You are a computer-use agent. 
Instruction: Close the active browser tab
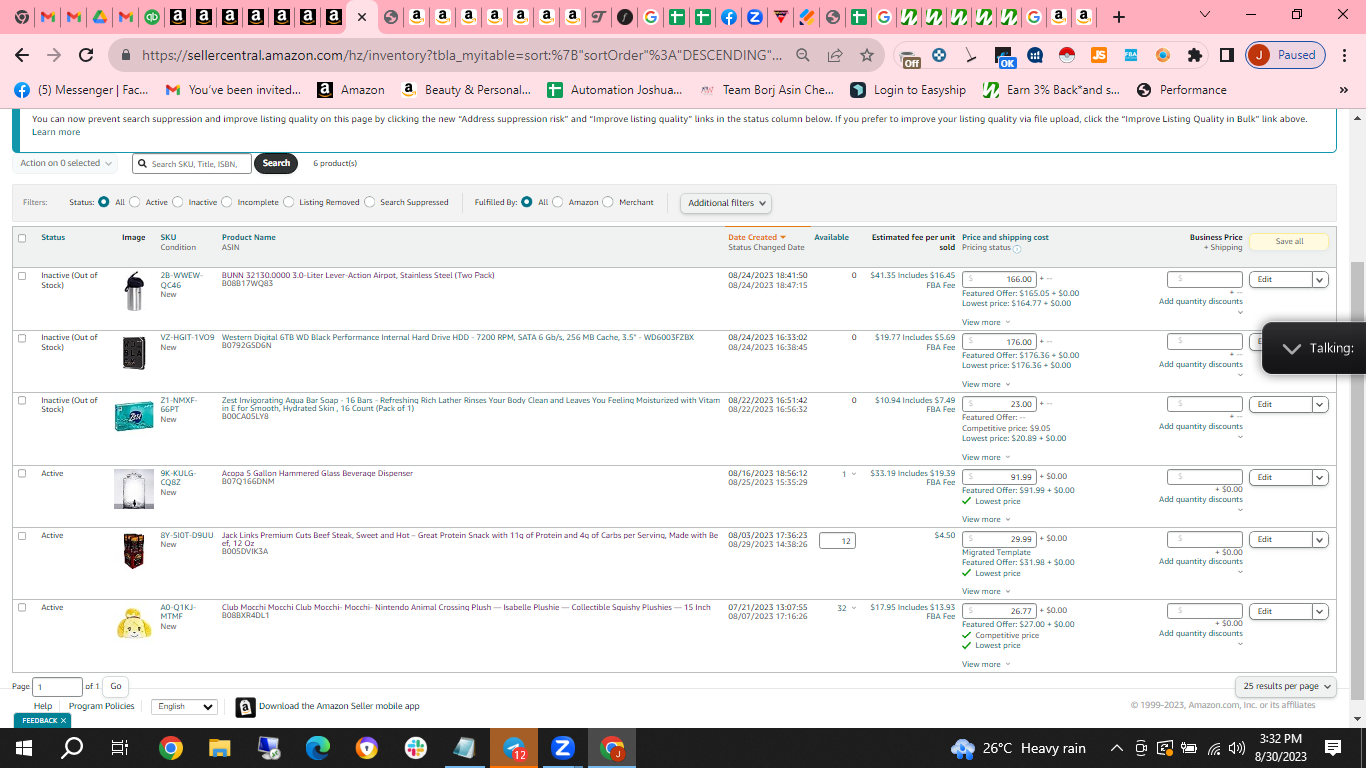[361, 17]
